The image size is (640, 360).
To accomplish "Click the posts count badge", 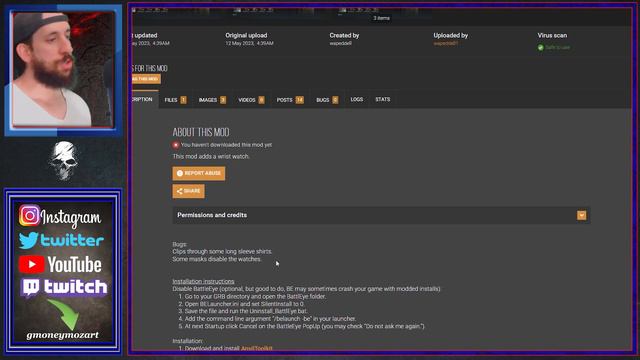I will point(300,100).
